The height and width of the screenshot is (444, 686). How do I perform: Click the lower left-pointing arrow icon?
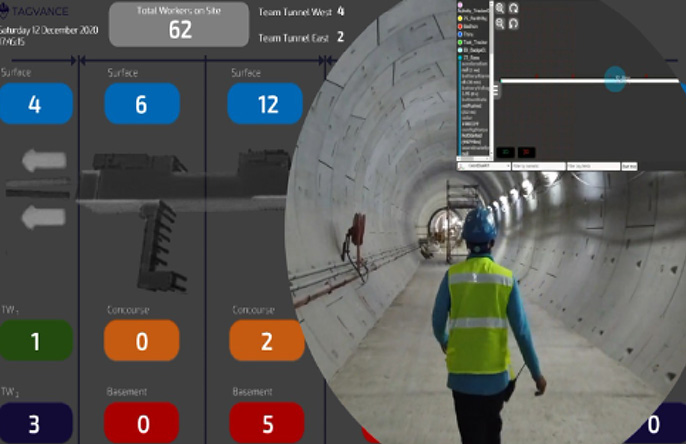click(x=43, y=216)
